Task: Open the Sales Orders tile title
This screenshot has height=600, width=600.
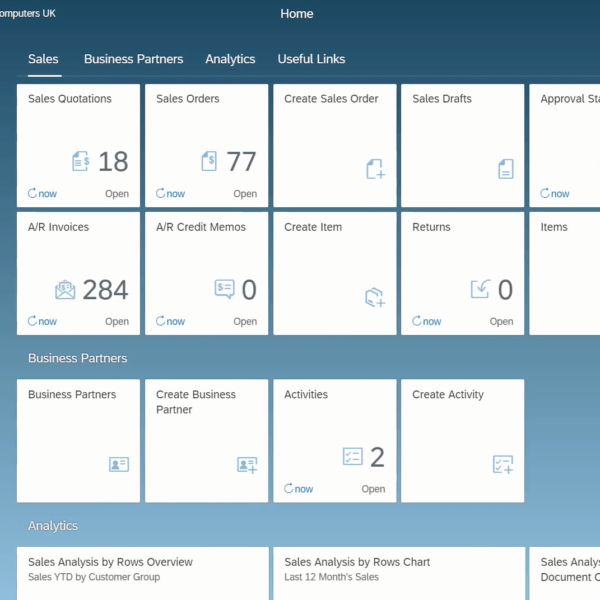Action: [188, 99]
